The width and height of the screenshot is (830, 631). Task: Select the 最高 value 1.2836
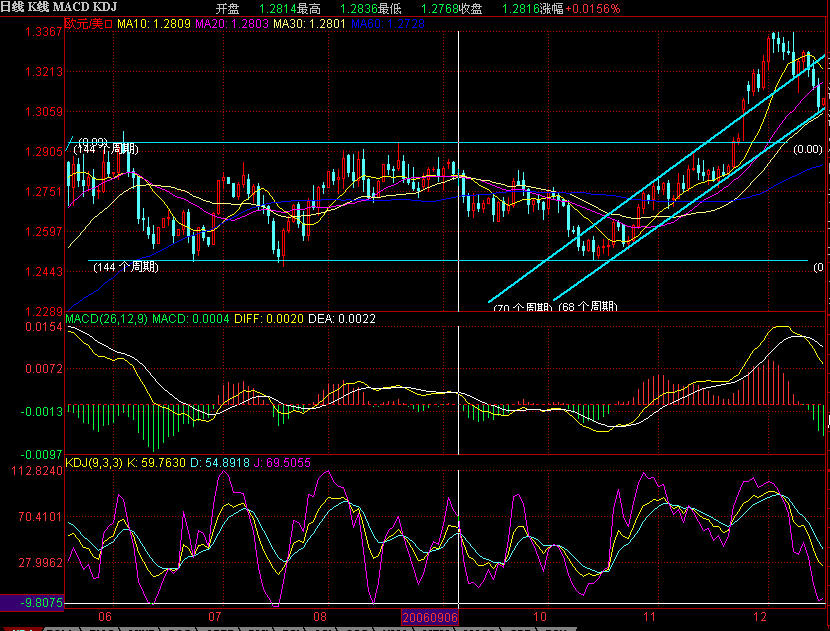[359, 9]
